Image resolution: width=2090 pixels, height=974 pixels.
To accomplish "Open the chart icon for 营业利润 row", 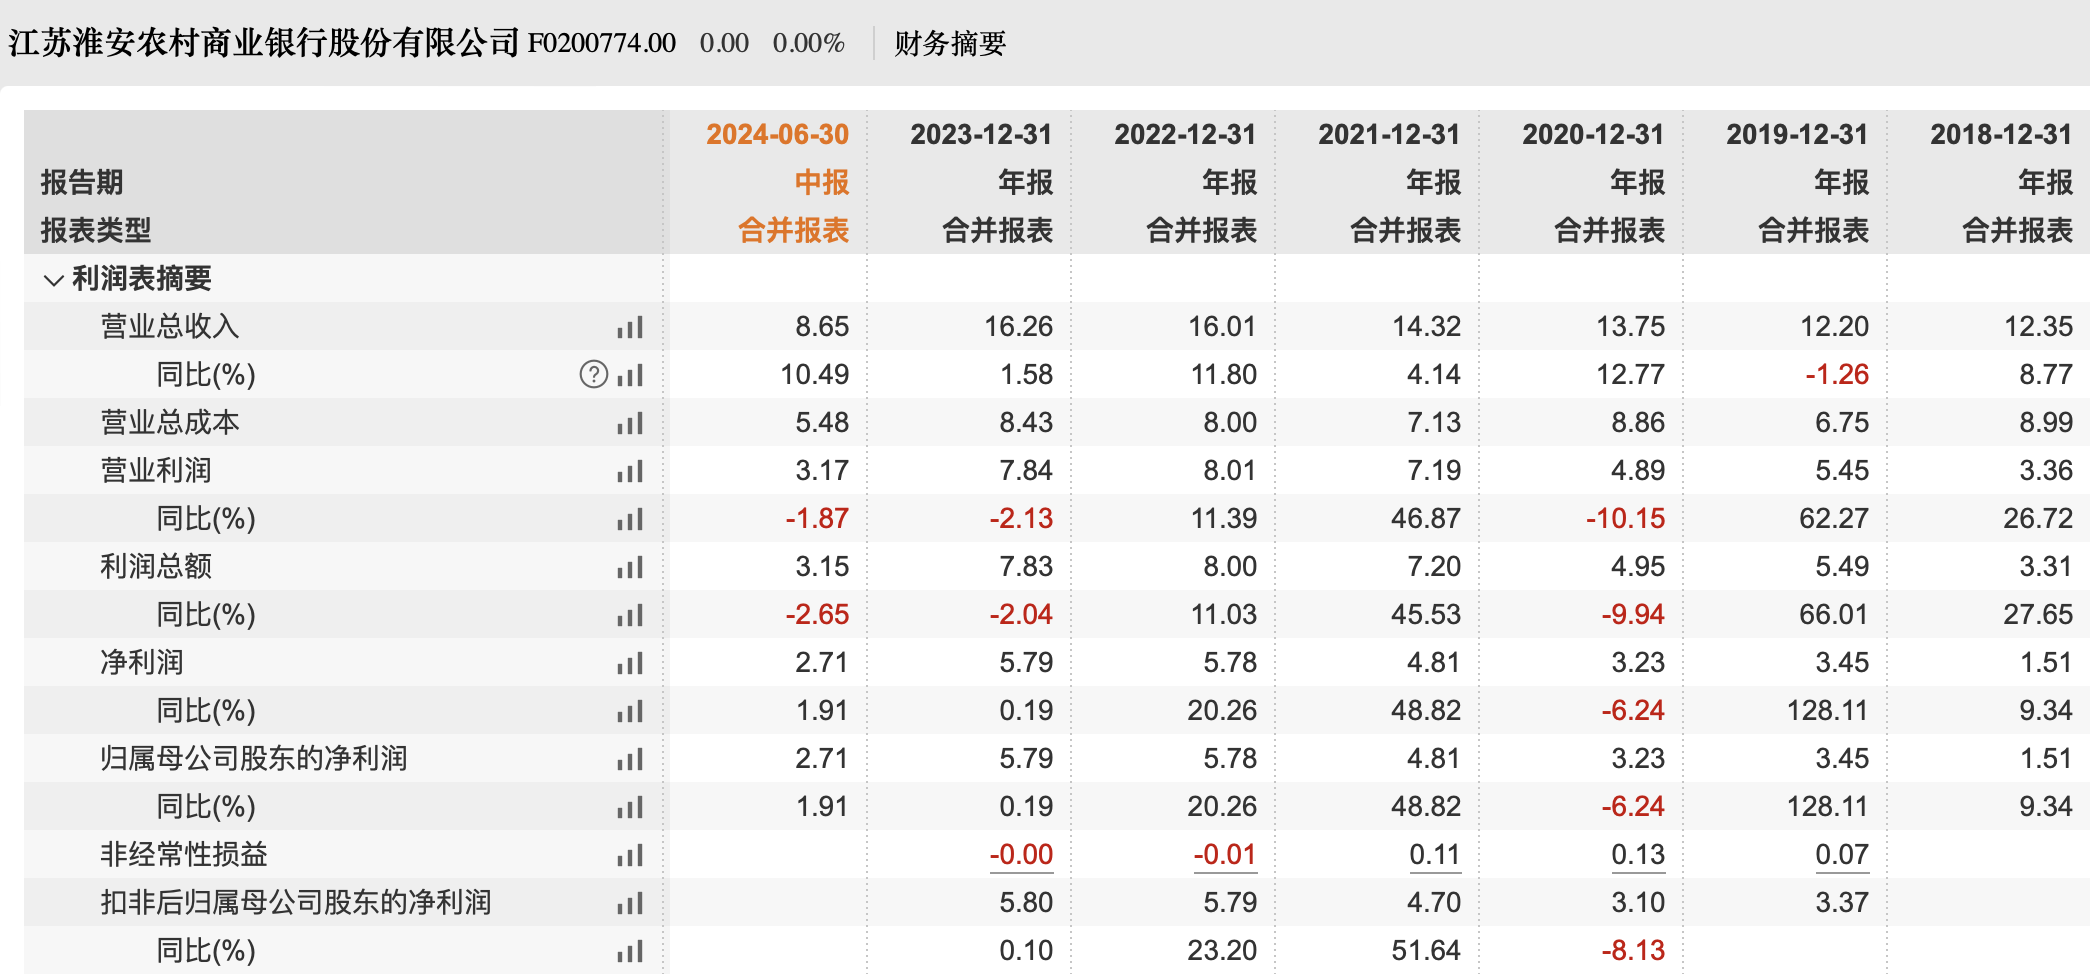I will tap(630, 472).
